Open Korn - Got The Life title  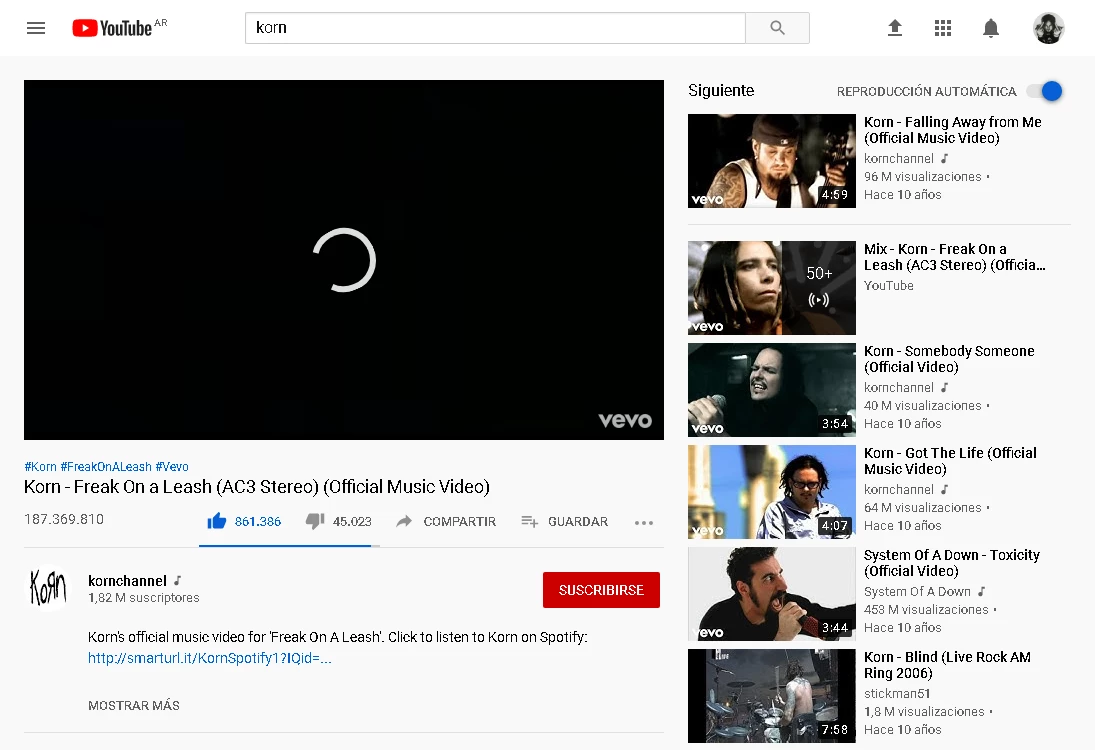click(x=950, y=461)
